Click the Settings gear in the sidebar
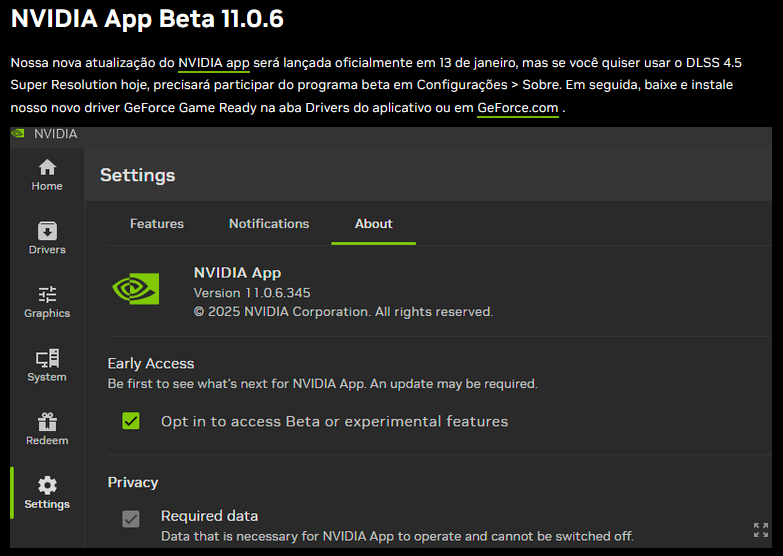Screen dimensions: 783x556 47,486
